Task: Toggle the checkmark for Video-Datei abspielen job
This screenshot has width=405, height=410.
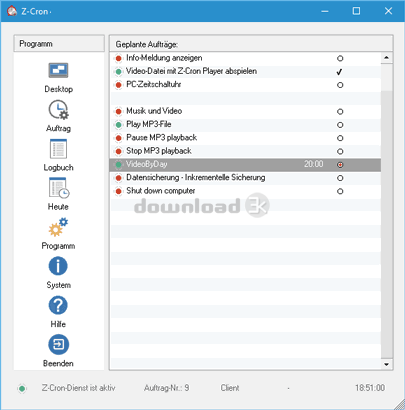Action: [340, 72]
